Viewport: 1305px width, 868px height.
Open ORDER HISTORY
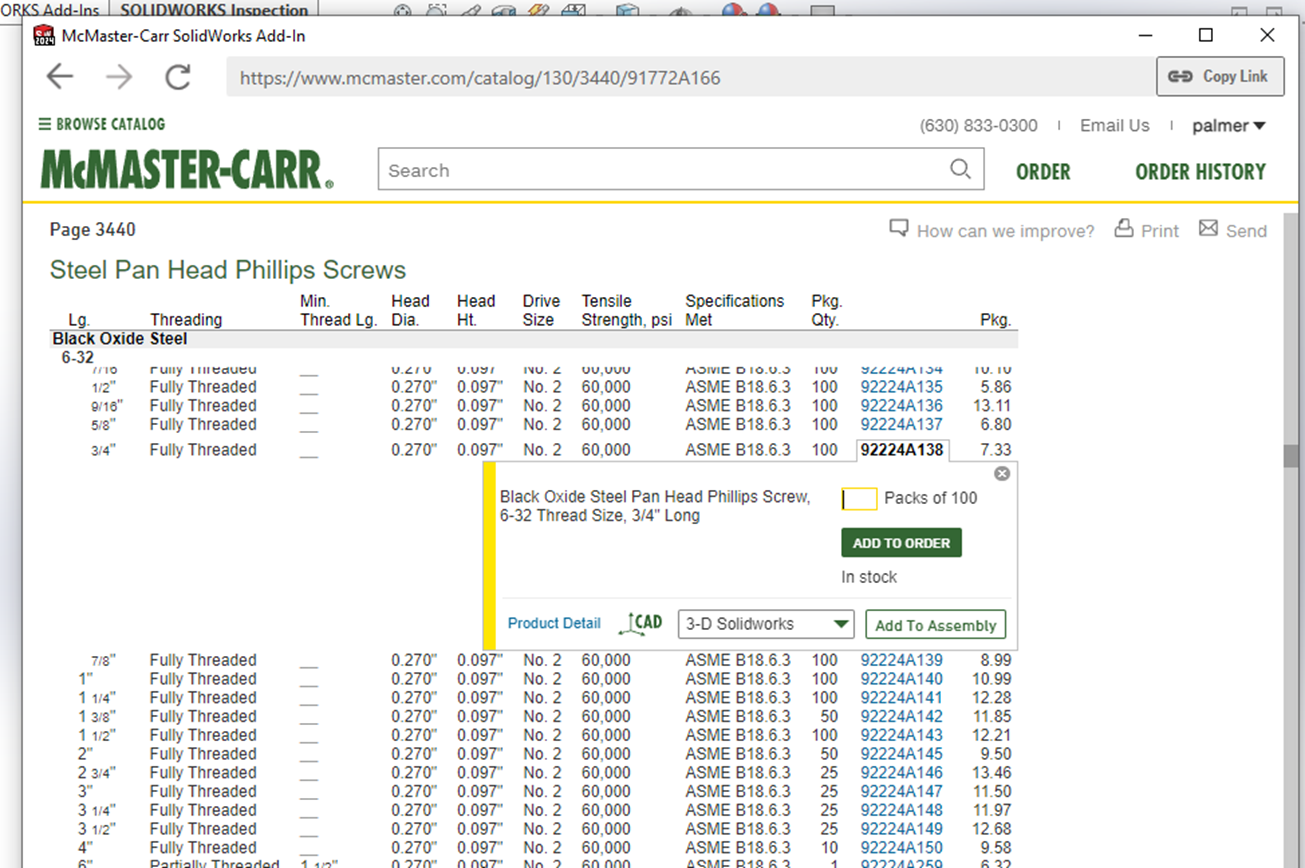[x=1200, y=172]
